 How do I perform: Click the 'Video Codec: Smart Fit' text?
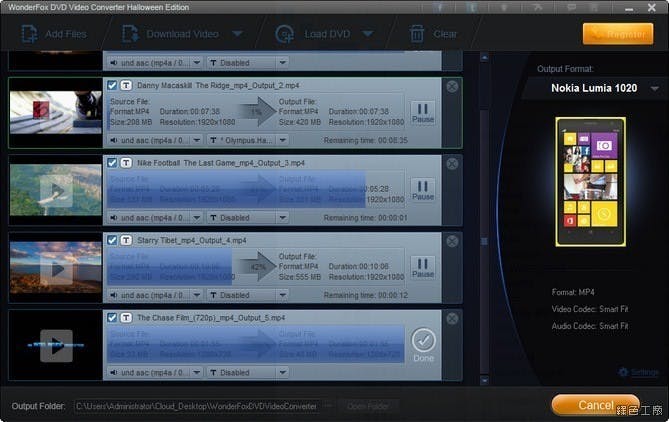[x=590, y=308]
